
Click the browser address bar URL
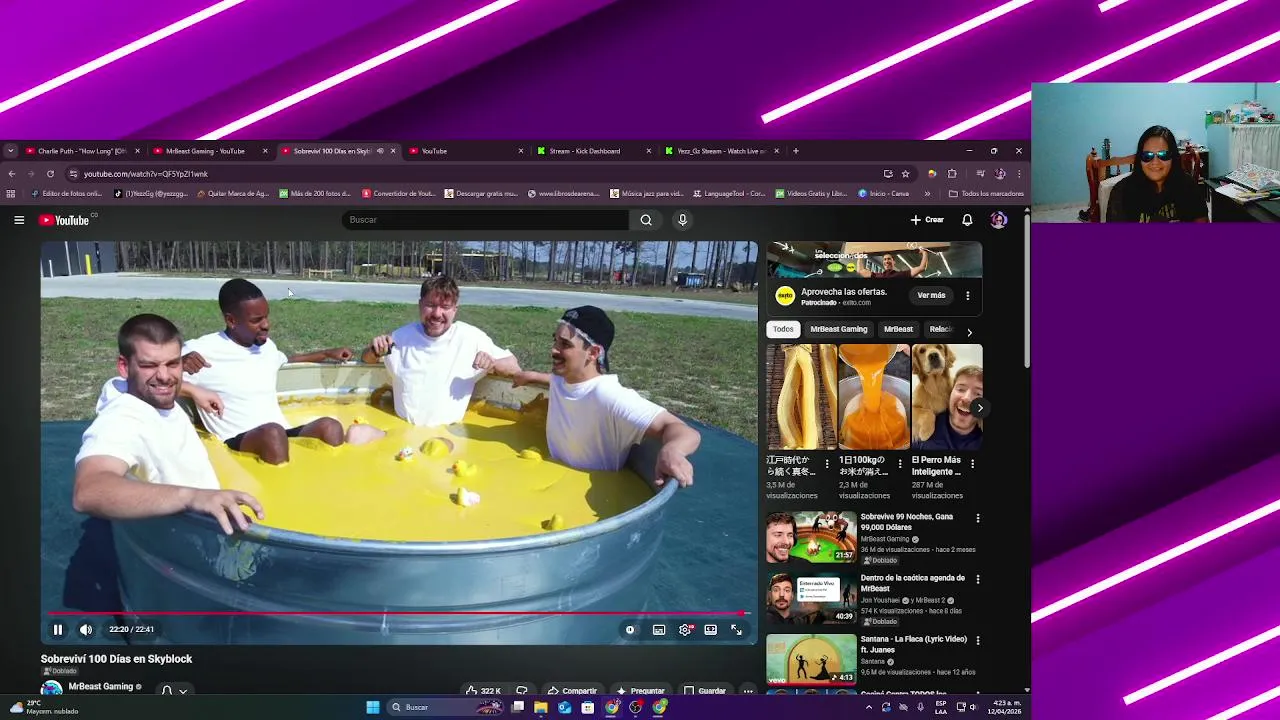(146, 174)
